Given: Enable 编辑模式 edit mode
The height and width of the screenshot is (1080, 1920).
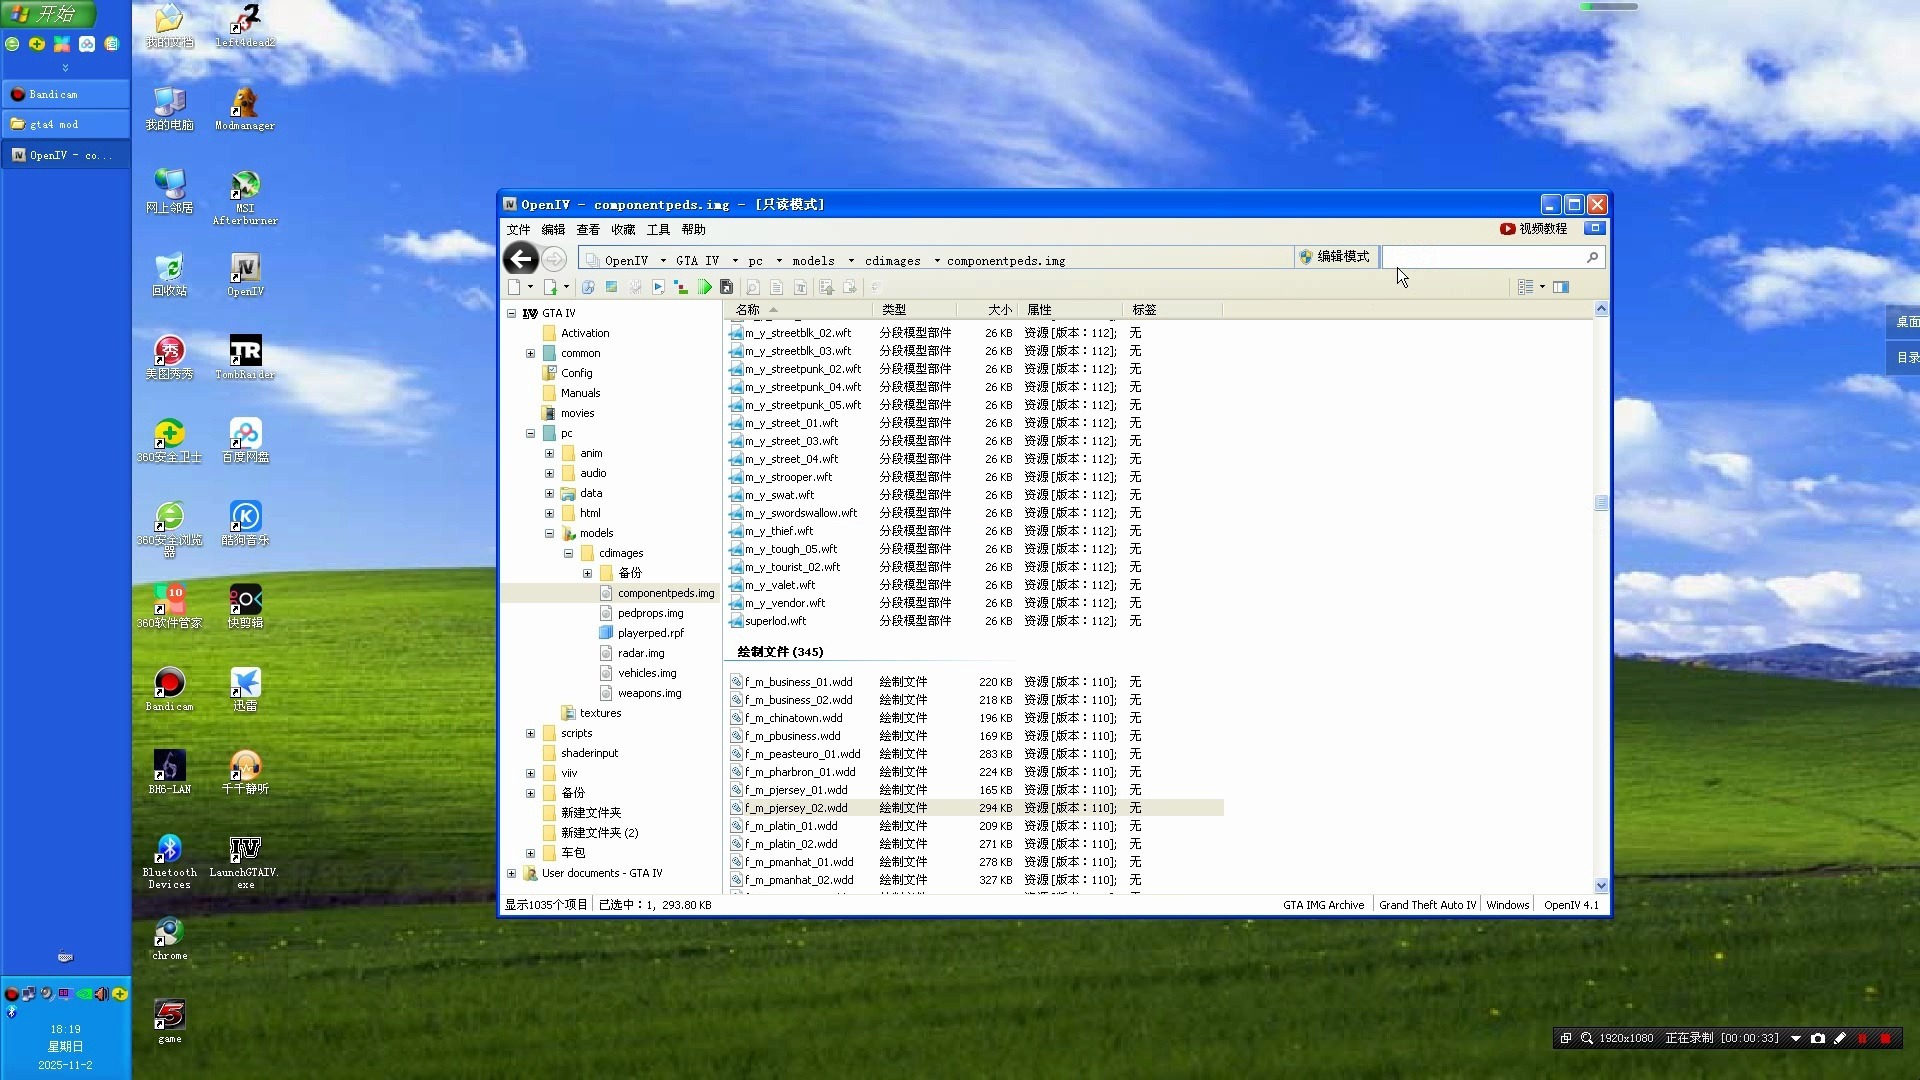Looking at the screenshot, I should (x=1334, y=257).
